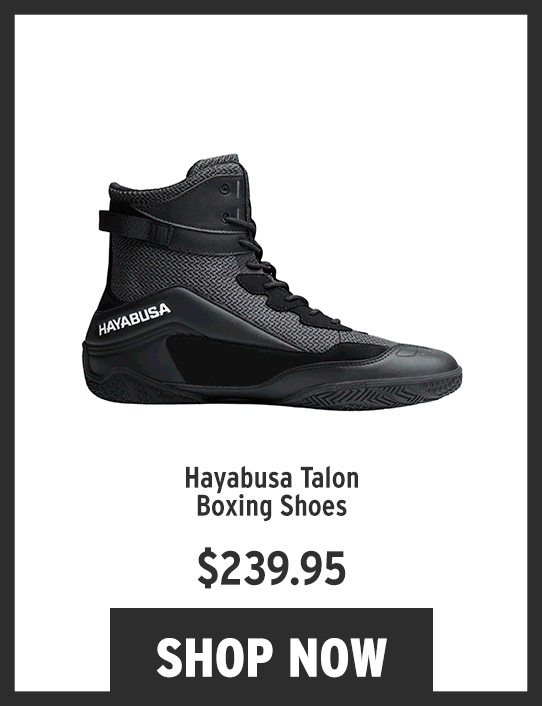Click the top collar of the shoe
The height and width of the screenshot is (706, 542).
[214, 165]
